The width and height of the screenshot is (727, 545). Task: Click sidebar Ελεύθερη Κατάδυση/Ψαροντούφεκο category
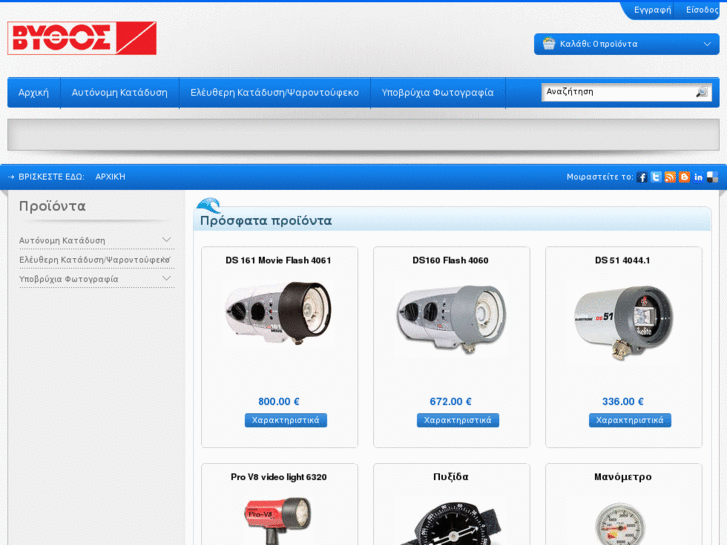click(x=95, y=260)
